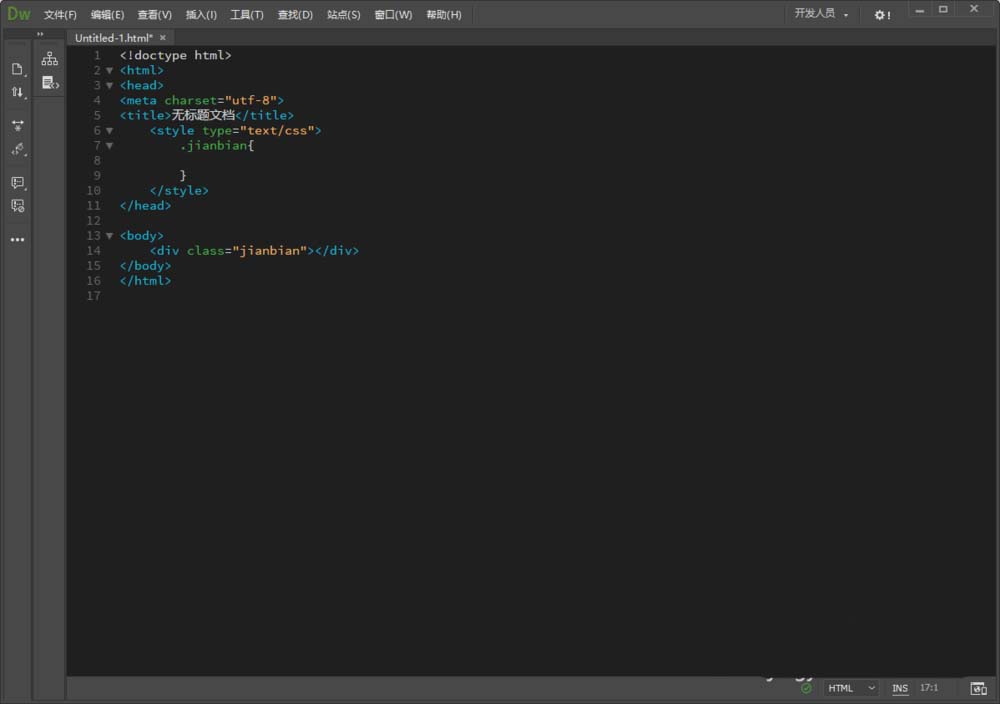Open the 文件(F) menu

pyautogui.click(x=60, y=15)
